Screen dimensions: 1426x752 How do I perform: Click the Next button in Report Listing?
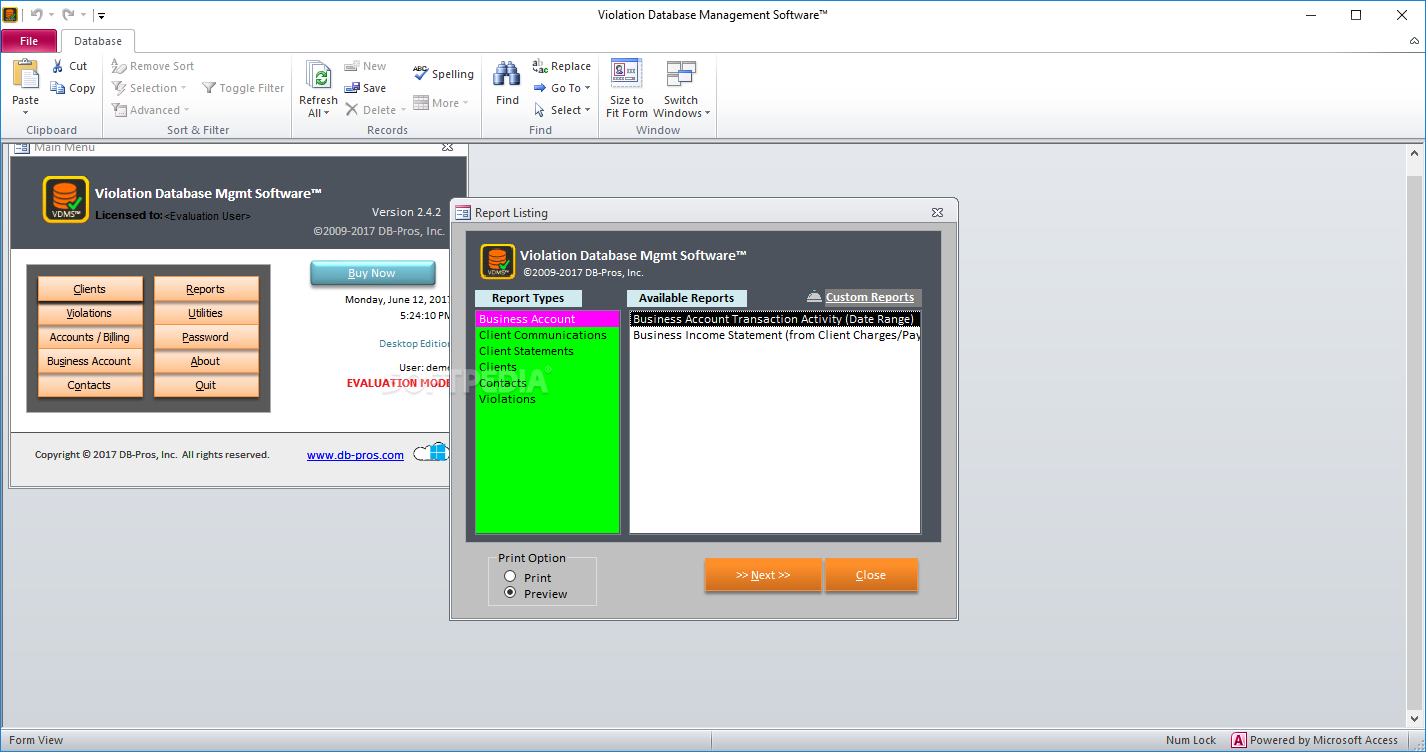click(x=763, y=575)
